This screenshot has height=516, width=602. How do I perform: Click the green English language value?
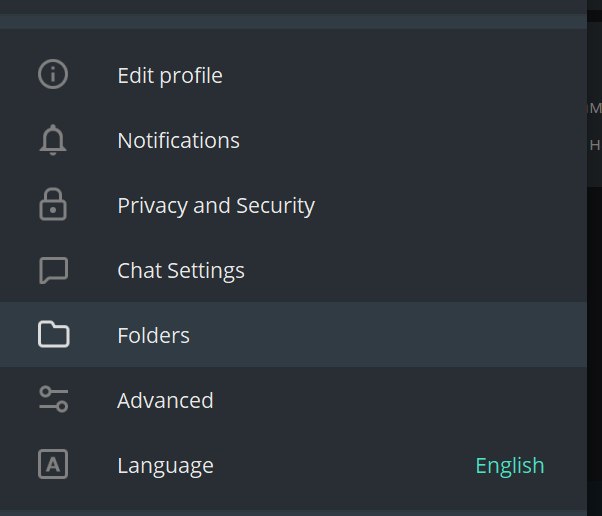tap(510, 466)
